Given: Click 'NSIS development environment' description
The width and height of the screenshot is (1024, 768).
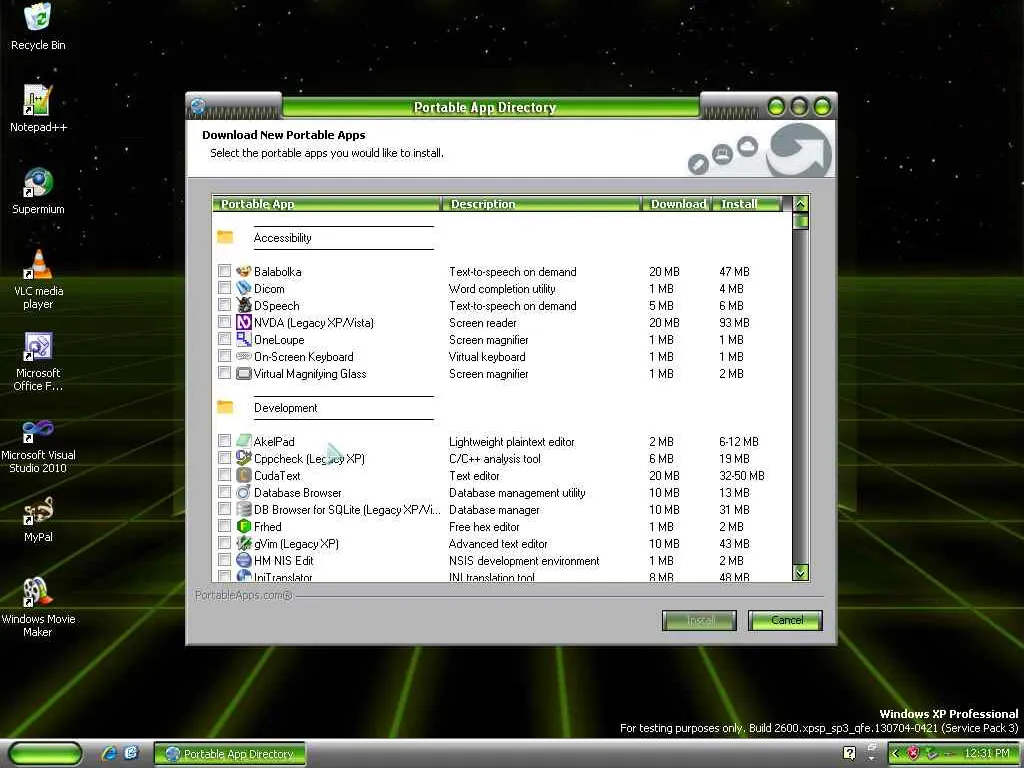Looking at the screenshot, I should (x=524, y=560).
